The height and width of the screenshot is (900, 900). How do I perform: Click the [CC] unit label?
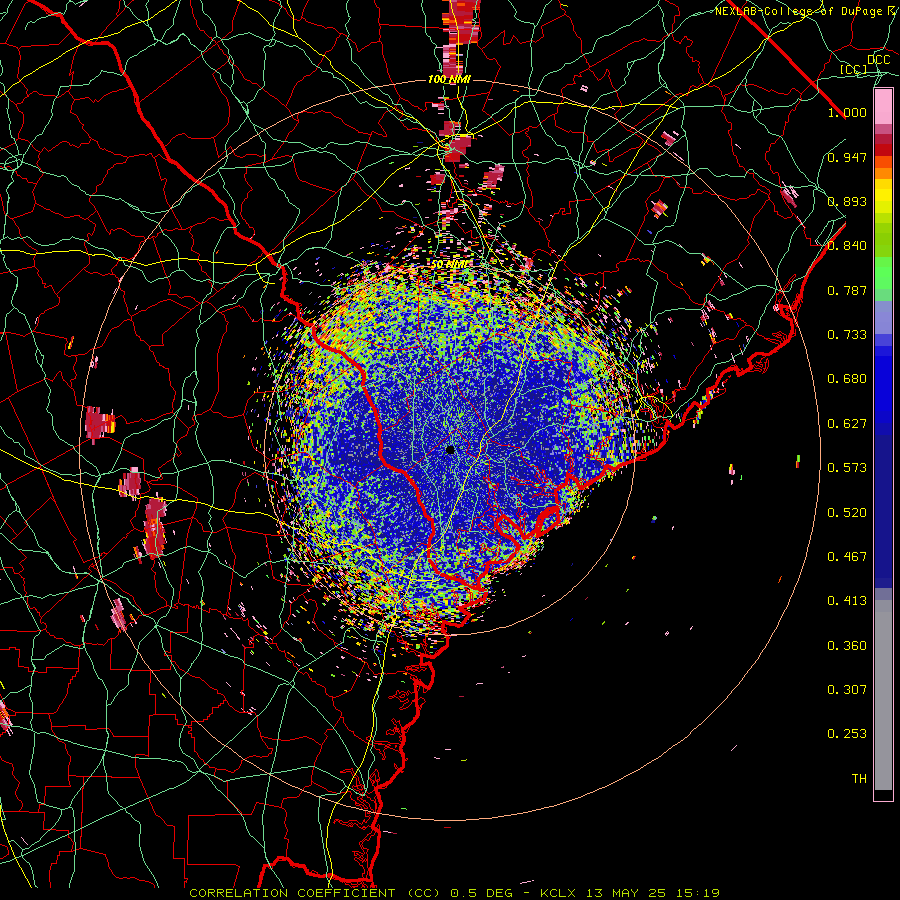pos(854,69)
